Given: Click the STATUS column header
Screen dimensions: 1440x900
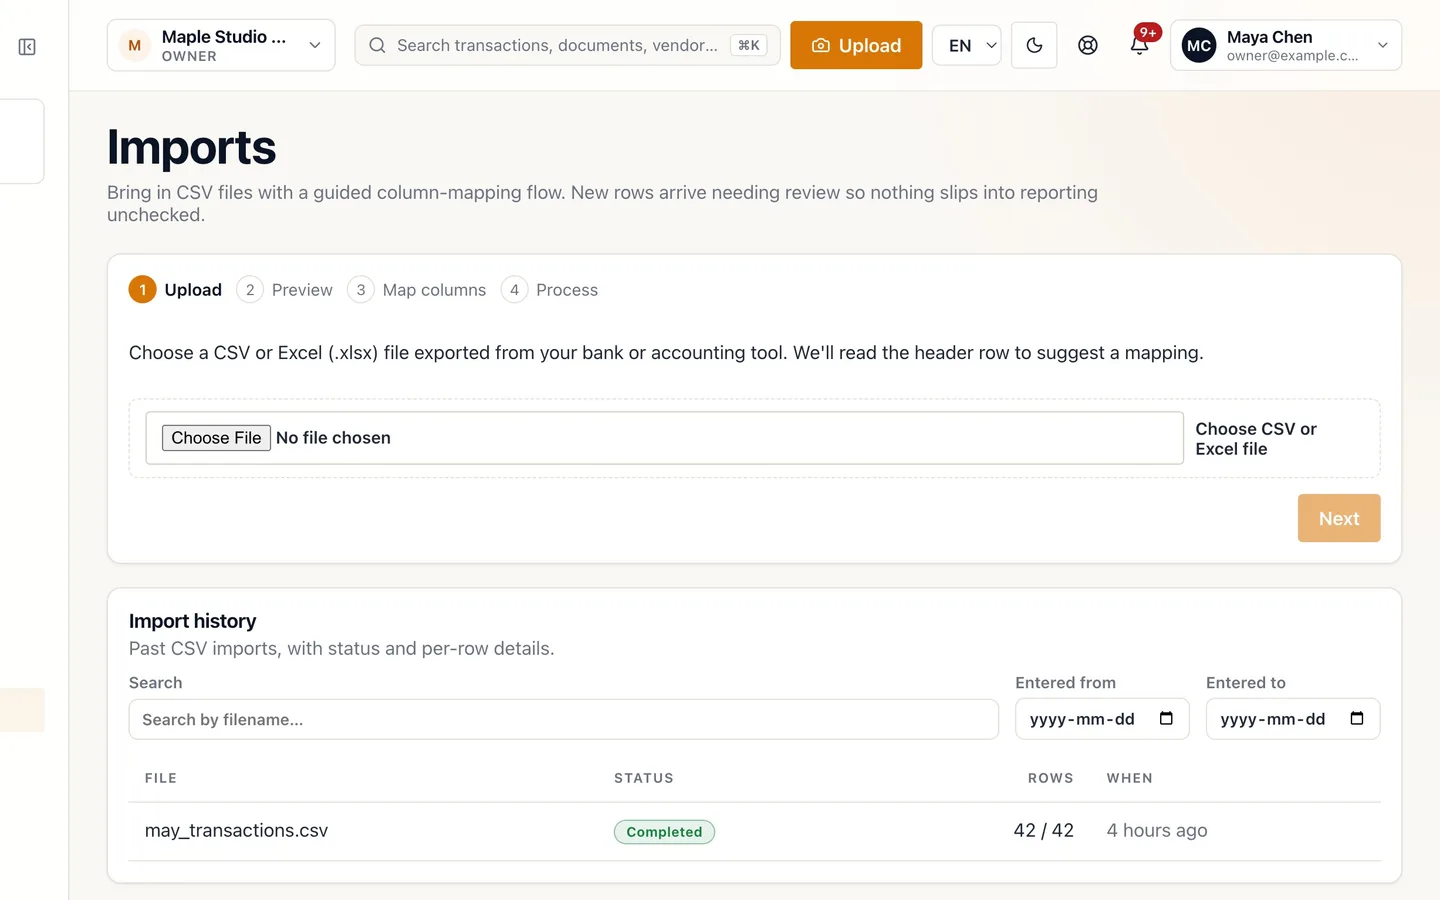Looking at the screenshot, I should point(644,778).
